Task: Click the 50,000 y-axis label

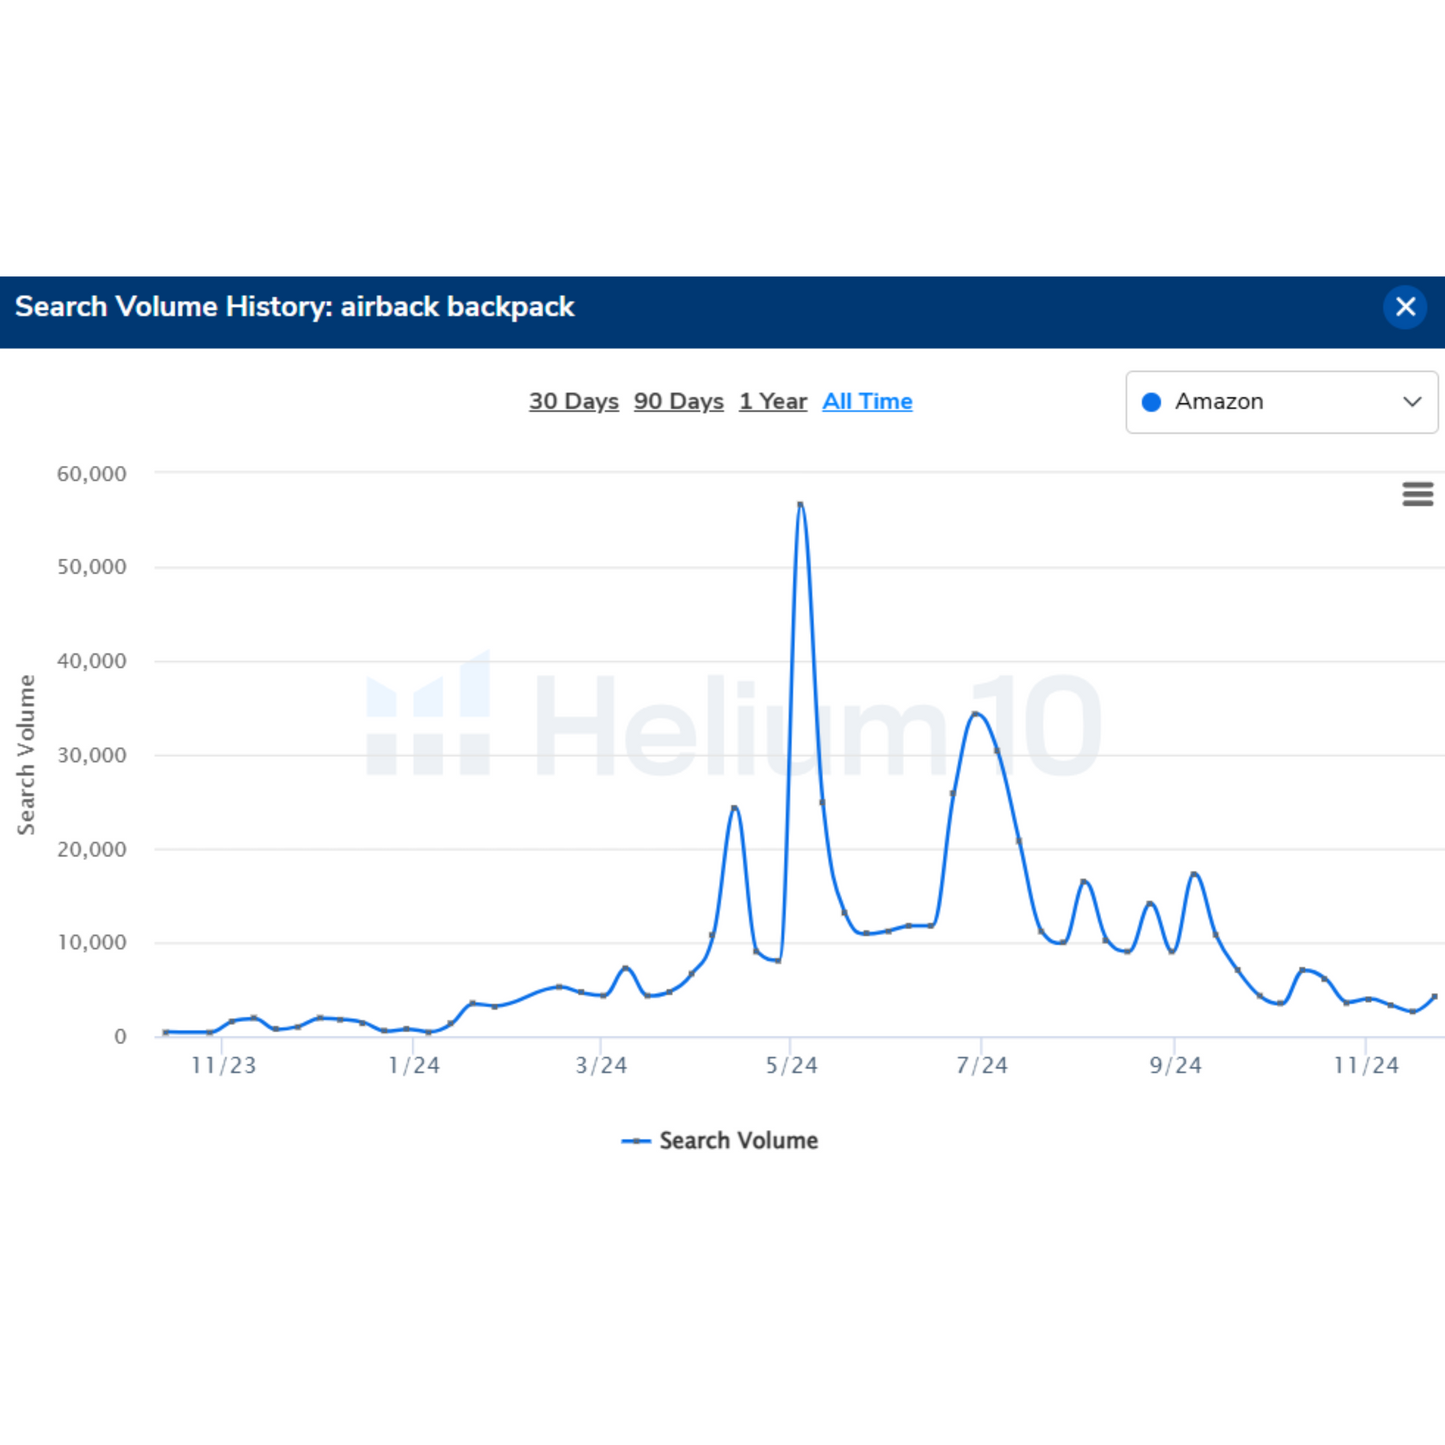Action: coord(92,567)
